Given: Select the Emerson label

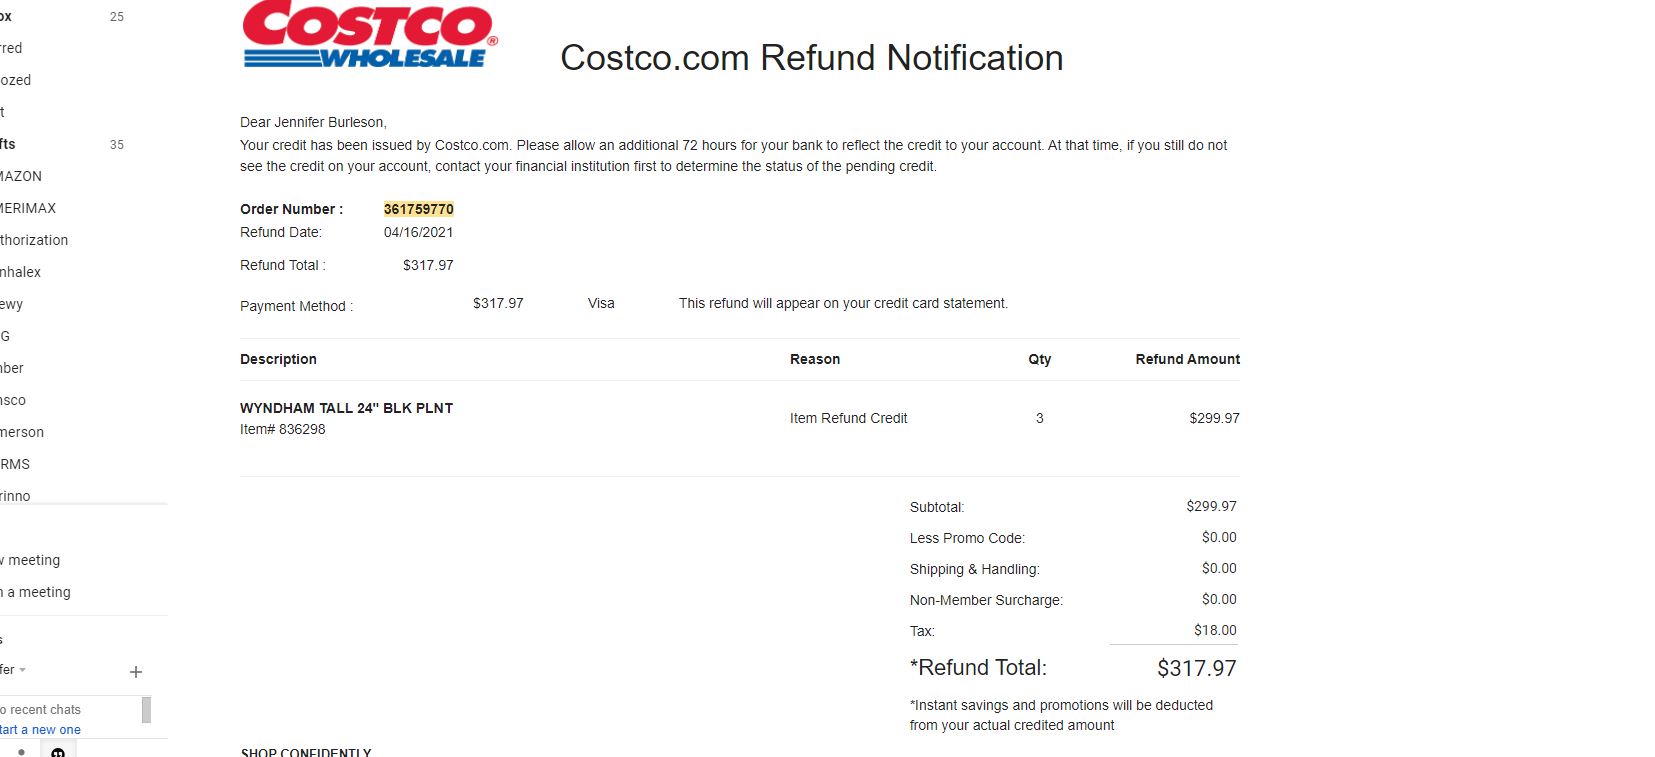Looking at the screenshot, I should point(22,432).
